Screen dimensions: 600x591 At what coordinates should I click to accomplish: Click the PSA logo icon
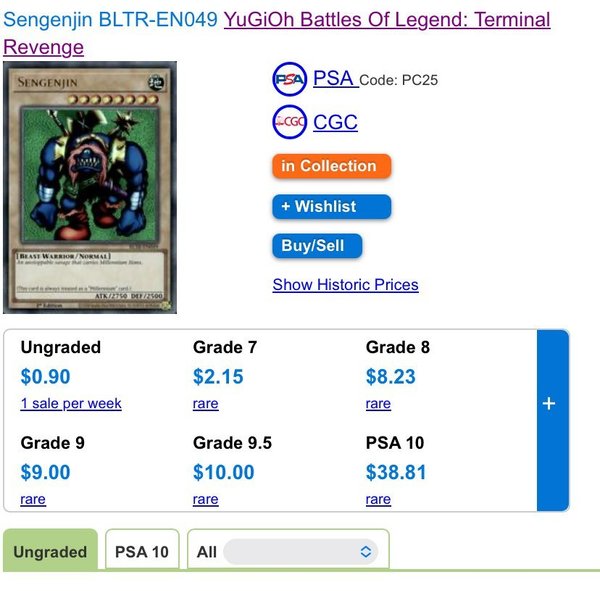coord(289,79)
